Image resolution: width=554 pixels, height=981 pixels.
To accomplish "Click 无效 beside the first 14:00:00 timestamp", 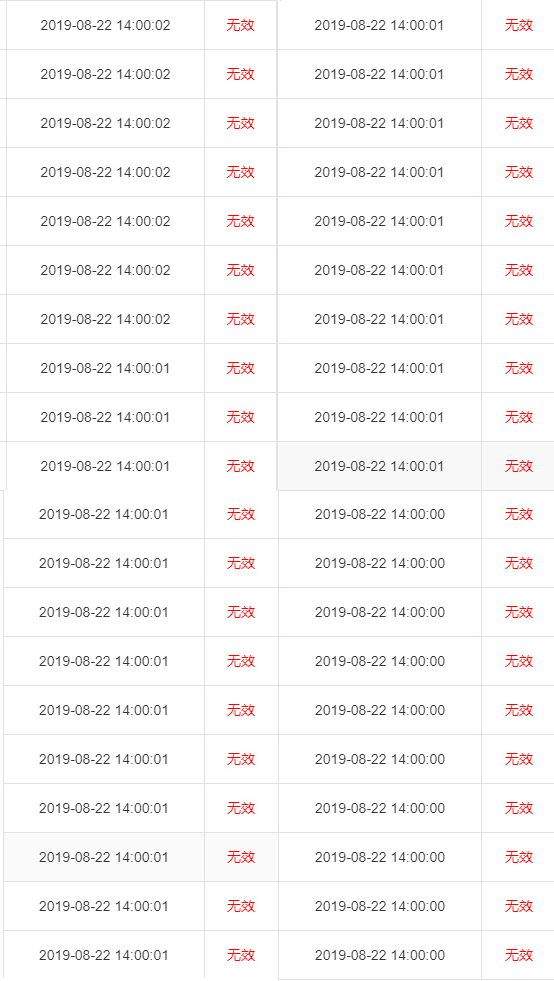I will [x=519, y=514].
